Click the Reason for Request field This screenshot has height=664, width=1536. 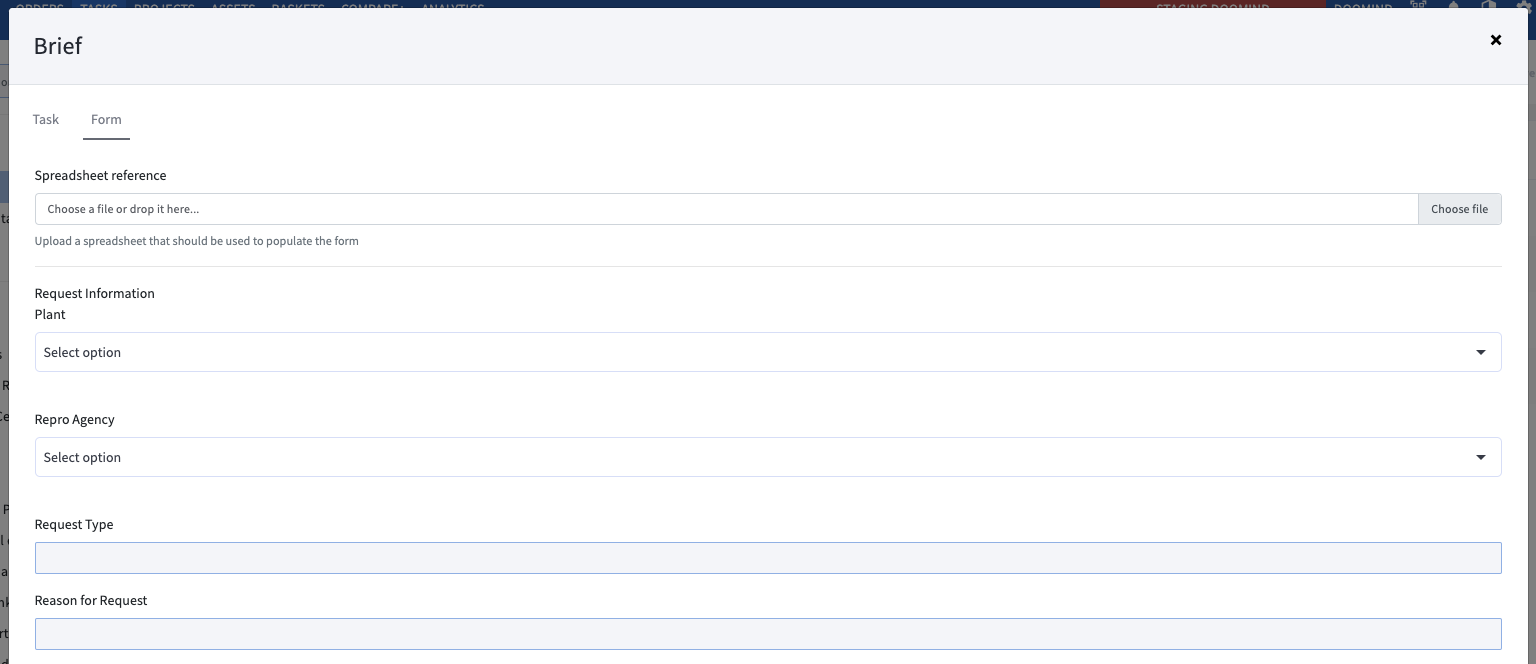coord(768,633)
